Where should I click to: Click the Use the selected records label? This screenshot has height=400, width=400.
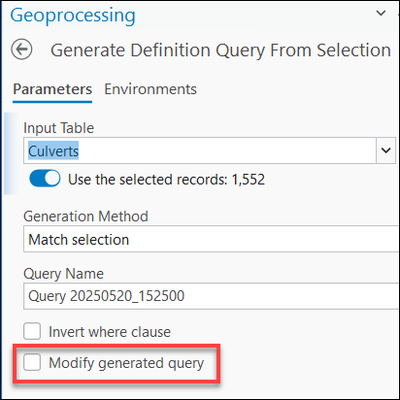coord(166,179)
